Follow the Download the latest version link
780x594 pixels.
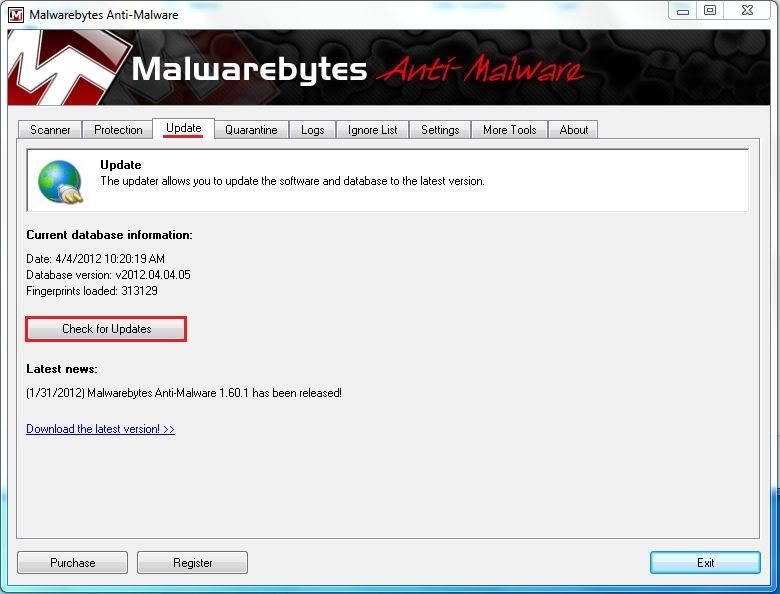click(100, 429)
